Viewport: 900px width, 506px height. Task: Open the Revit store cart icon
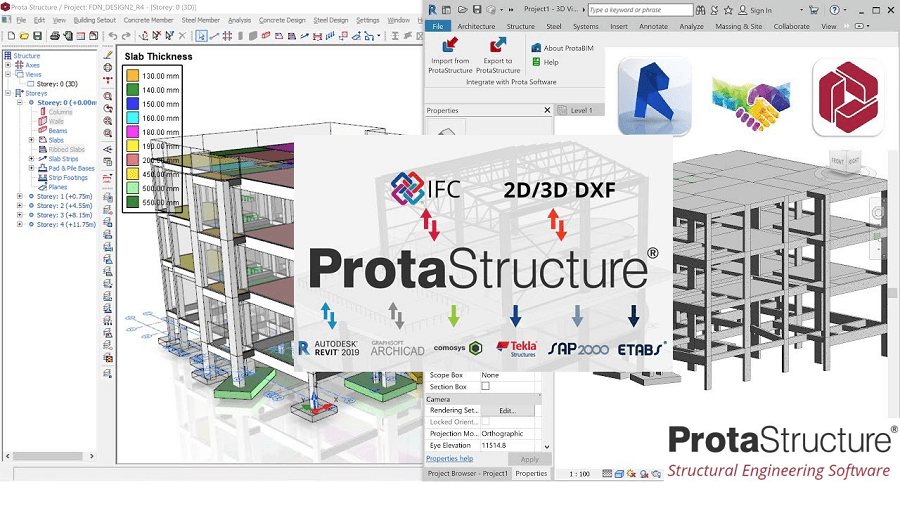(x=813, y=10)
